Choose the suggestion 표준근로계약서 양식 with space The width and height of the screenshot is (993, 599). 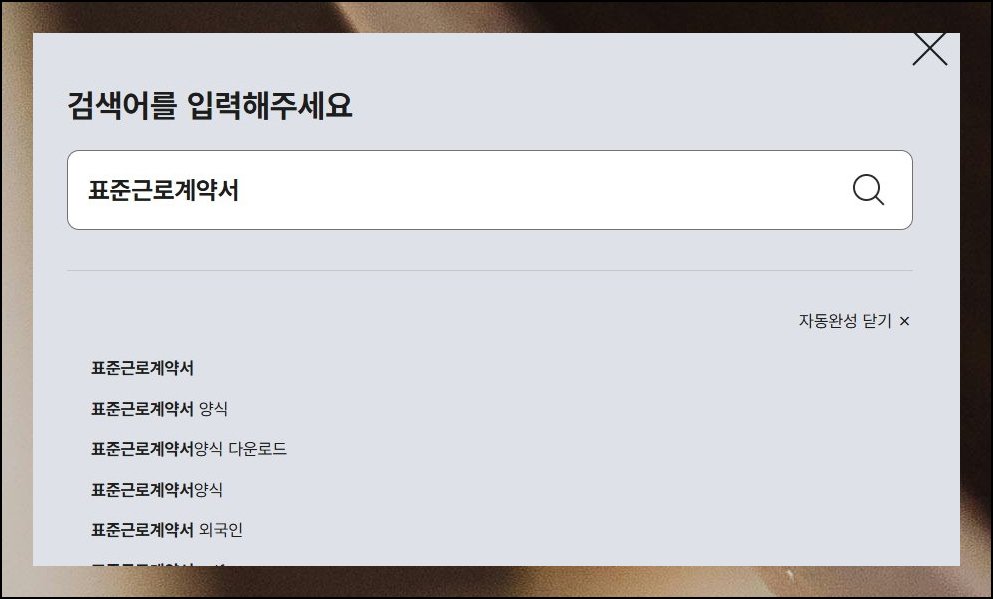159,408
